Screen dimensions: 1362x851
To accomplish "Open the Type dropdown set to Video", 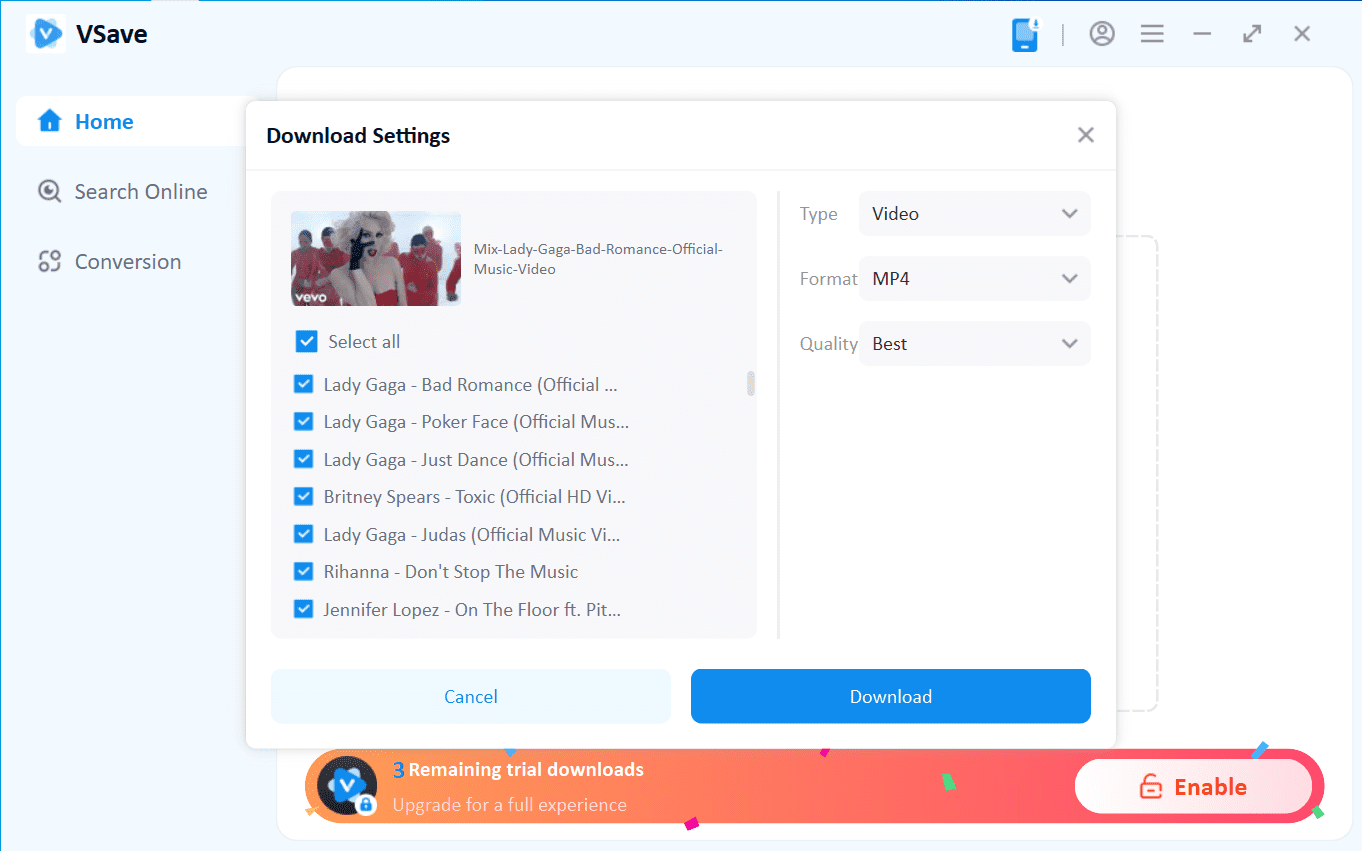I will click(974, 214).
